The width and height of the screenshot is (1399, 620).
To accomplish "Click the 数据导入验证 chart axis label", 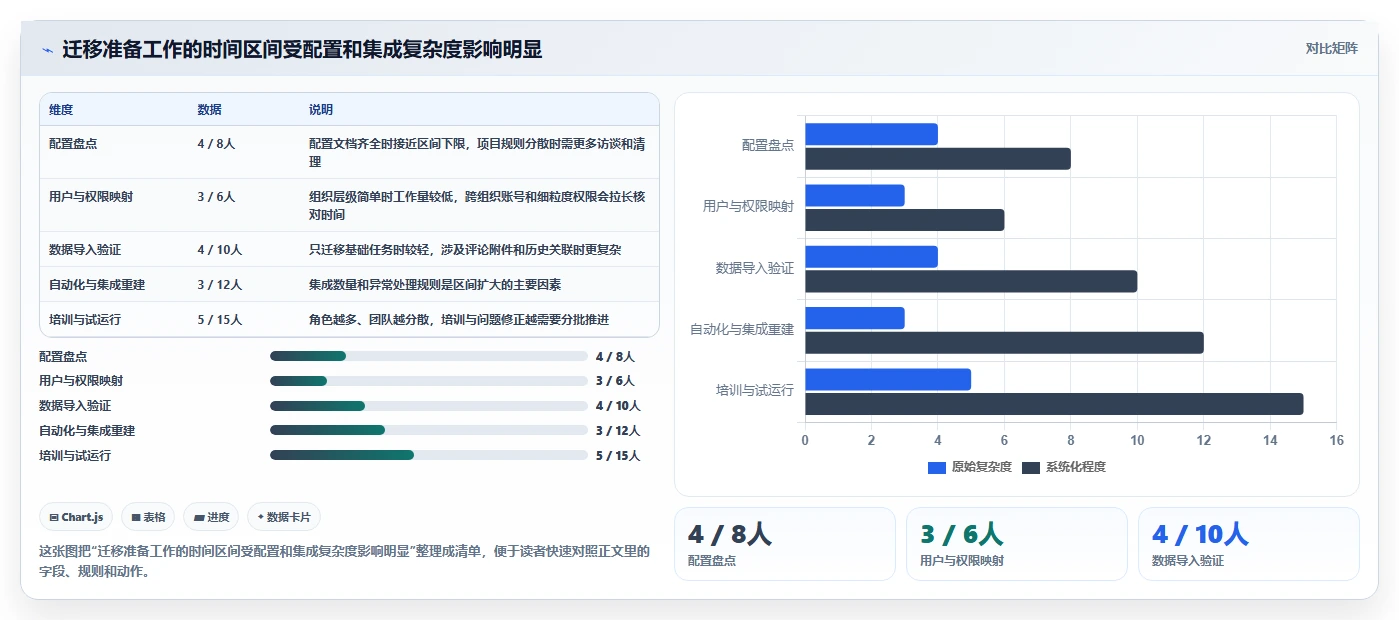I will [755, 268].
